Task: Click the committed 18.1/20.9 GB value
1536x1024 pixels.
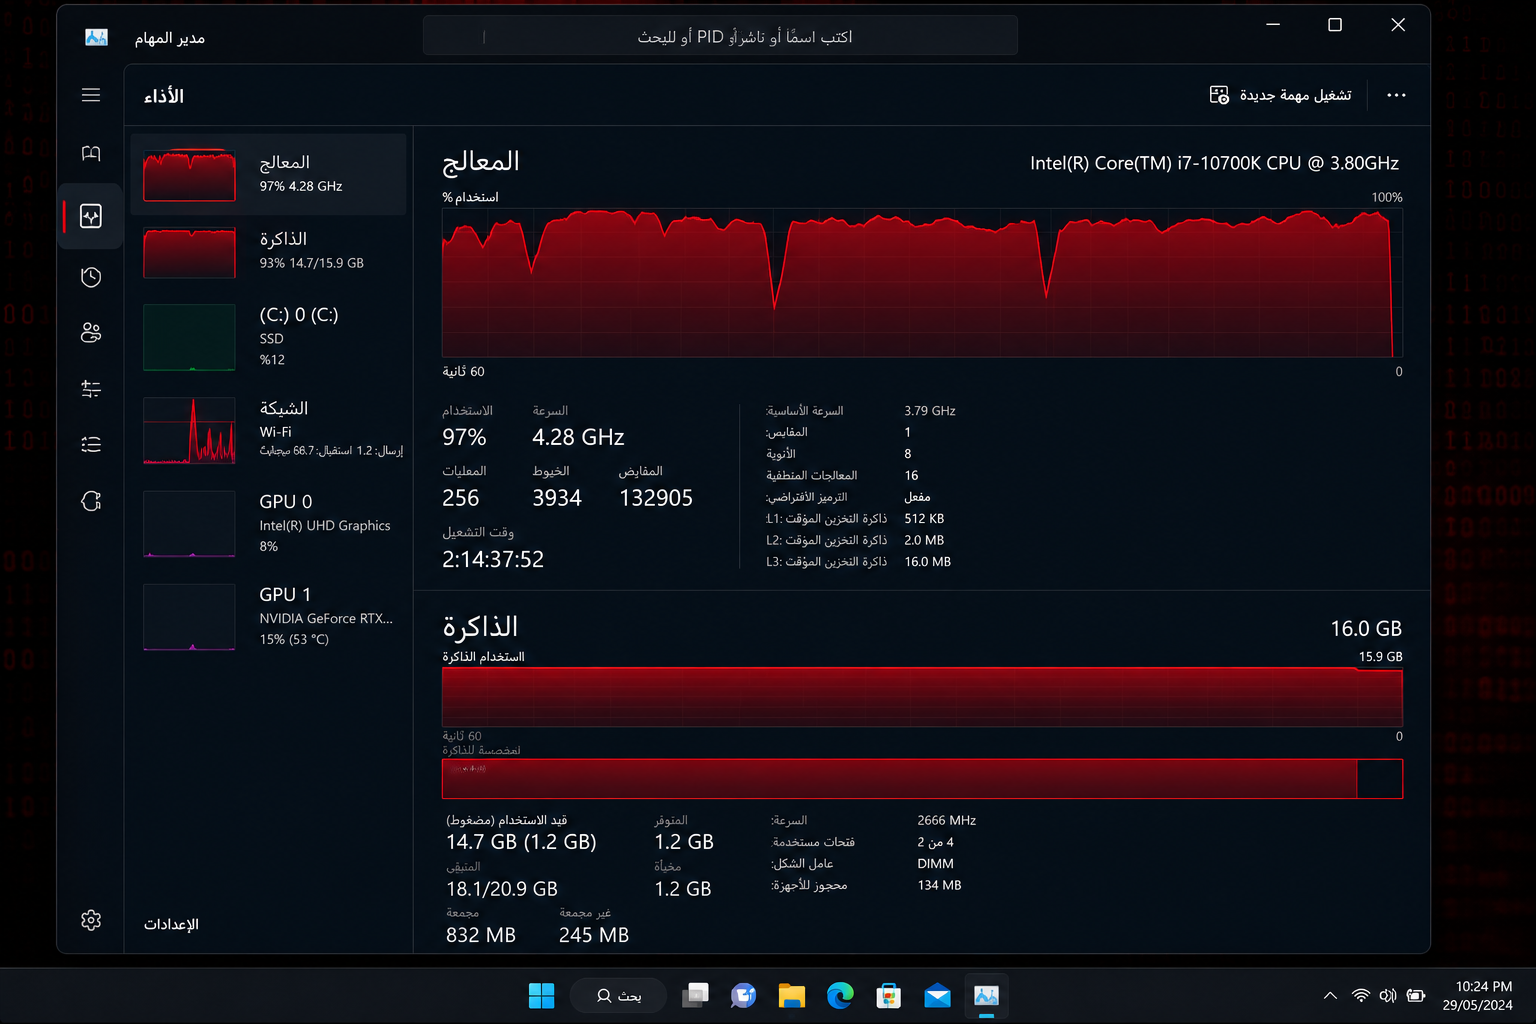Action: (502, 889)
